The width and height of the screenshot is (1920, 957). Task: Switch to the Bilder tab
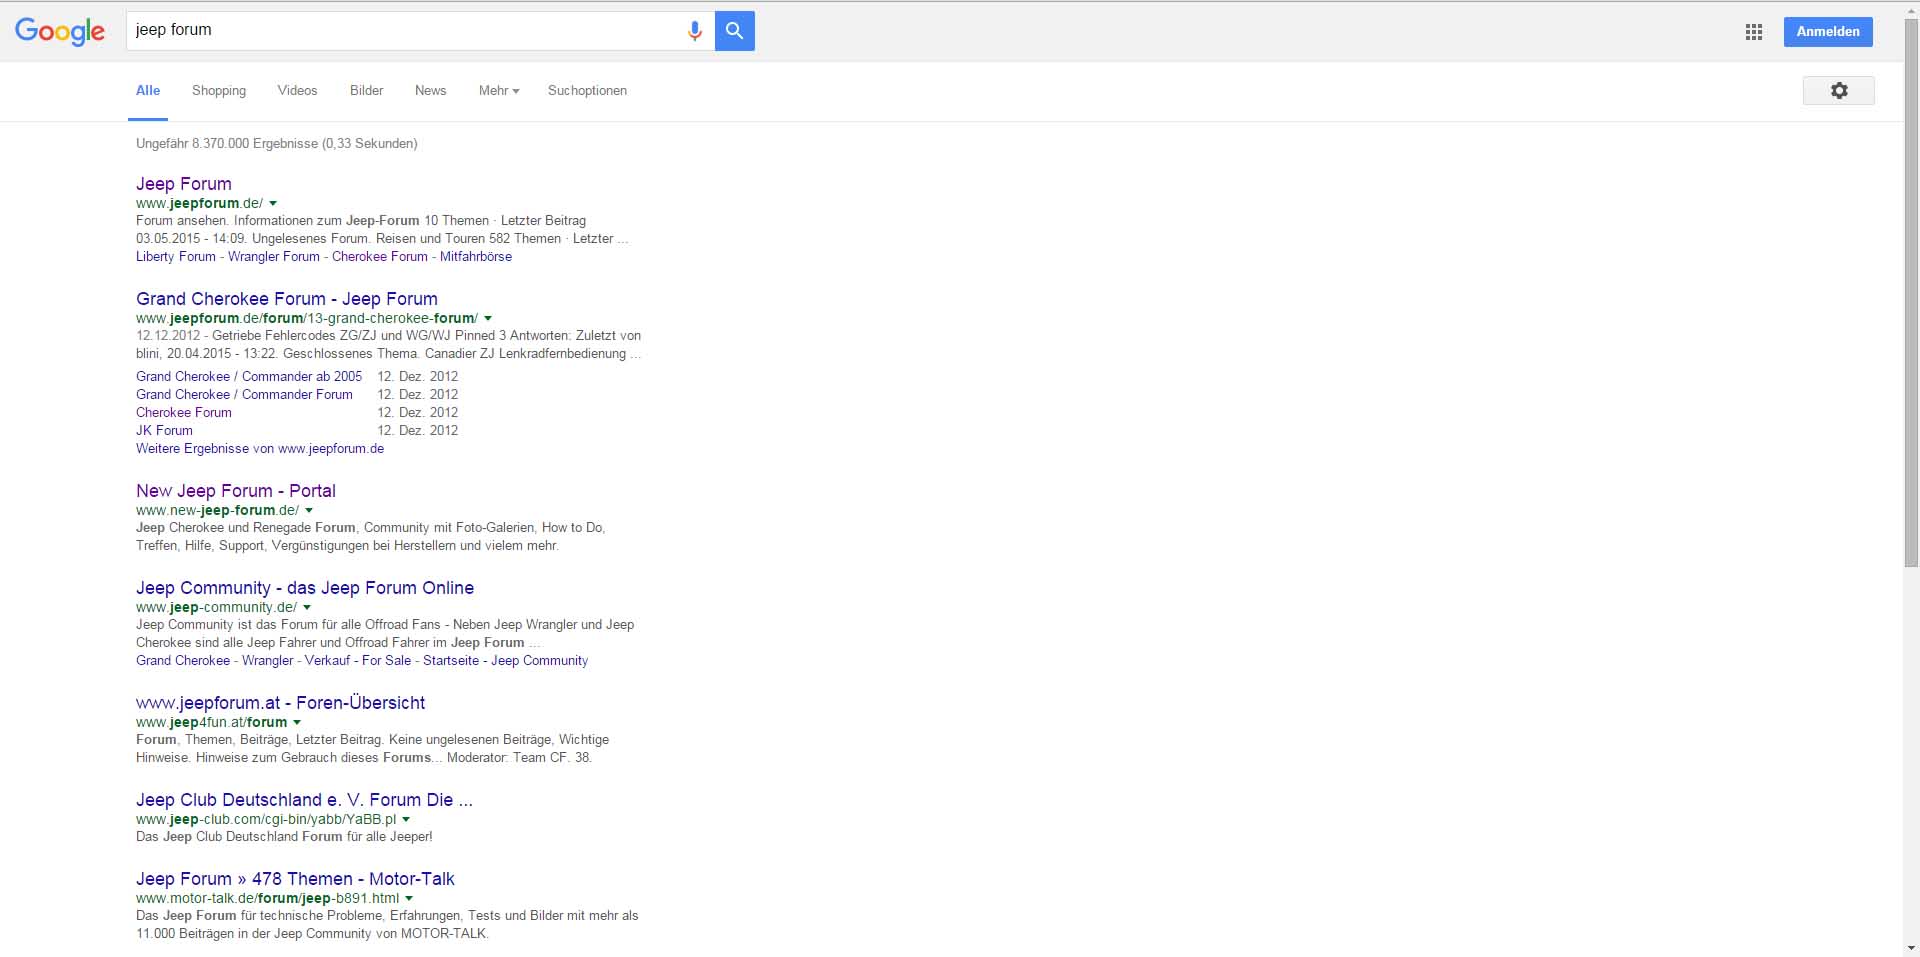[366, 91]
